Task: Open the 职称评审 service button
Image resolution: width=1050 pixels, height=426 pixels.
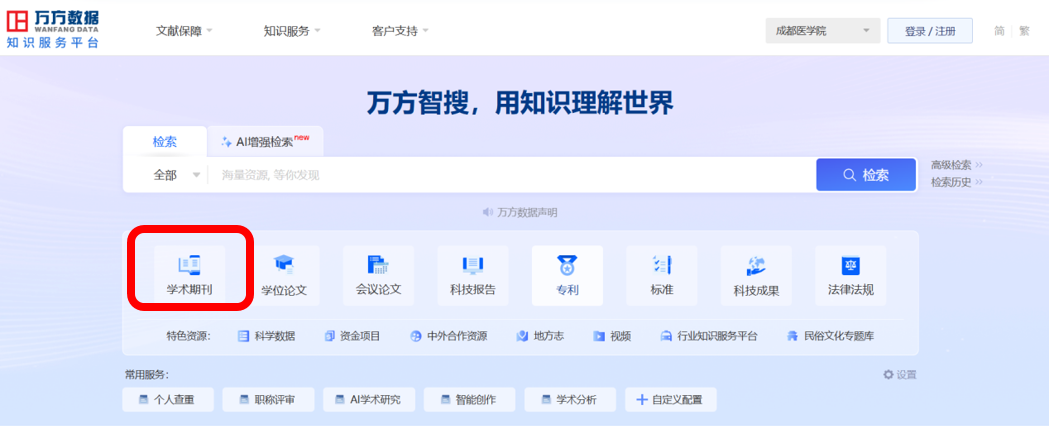Action: coord(269,400)
